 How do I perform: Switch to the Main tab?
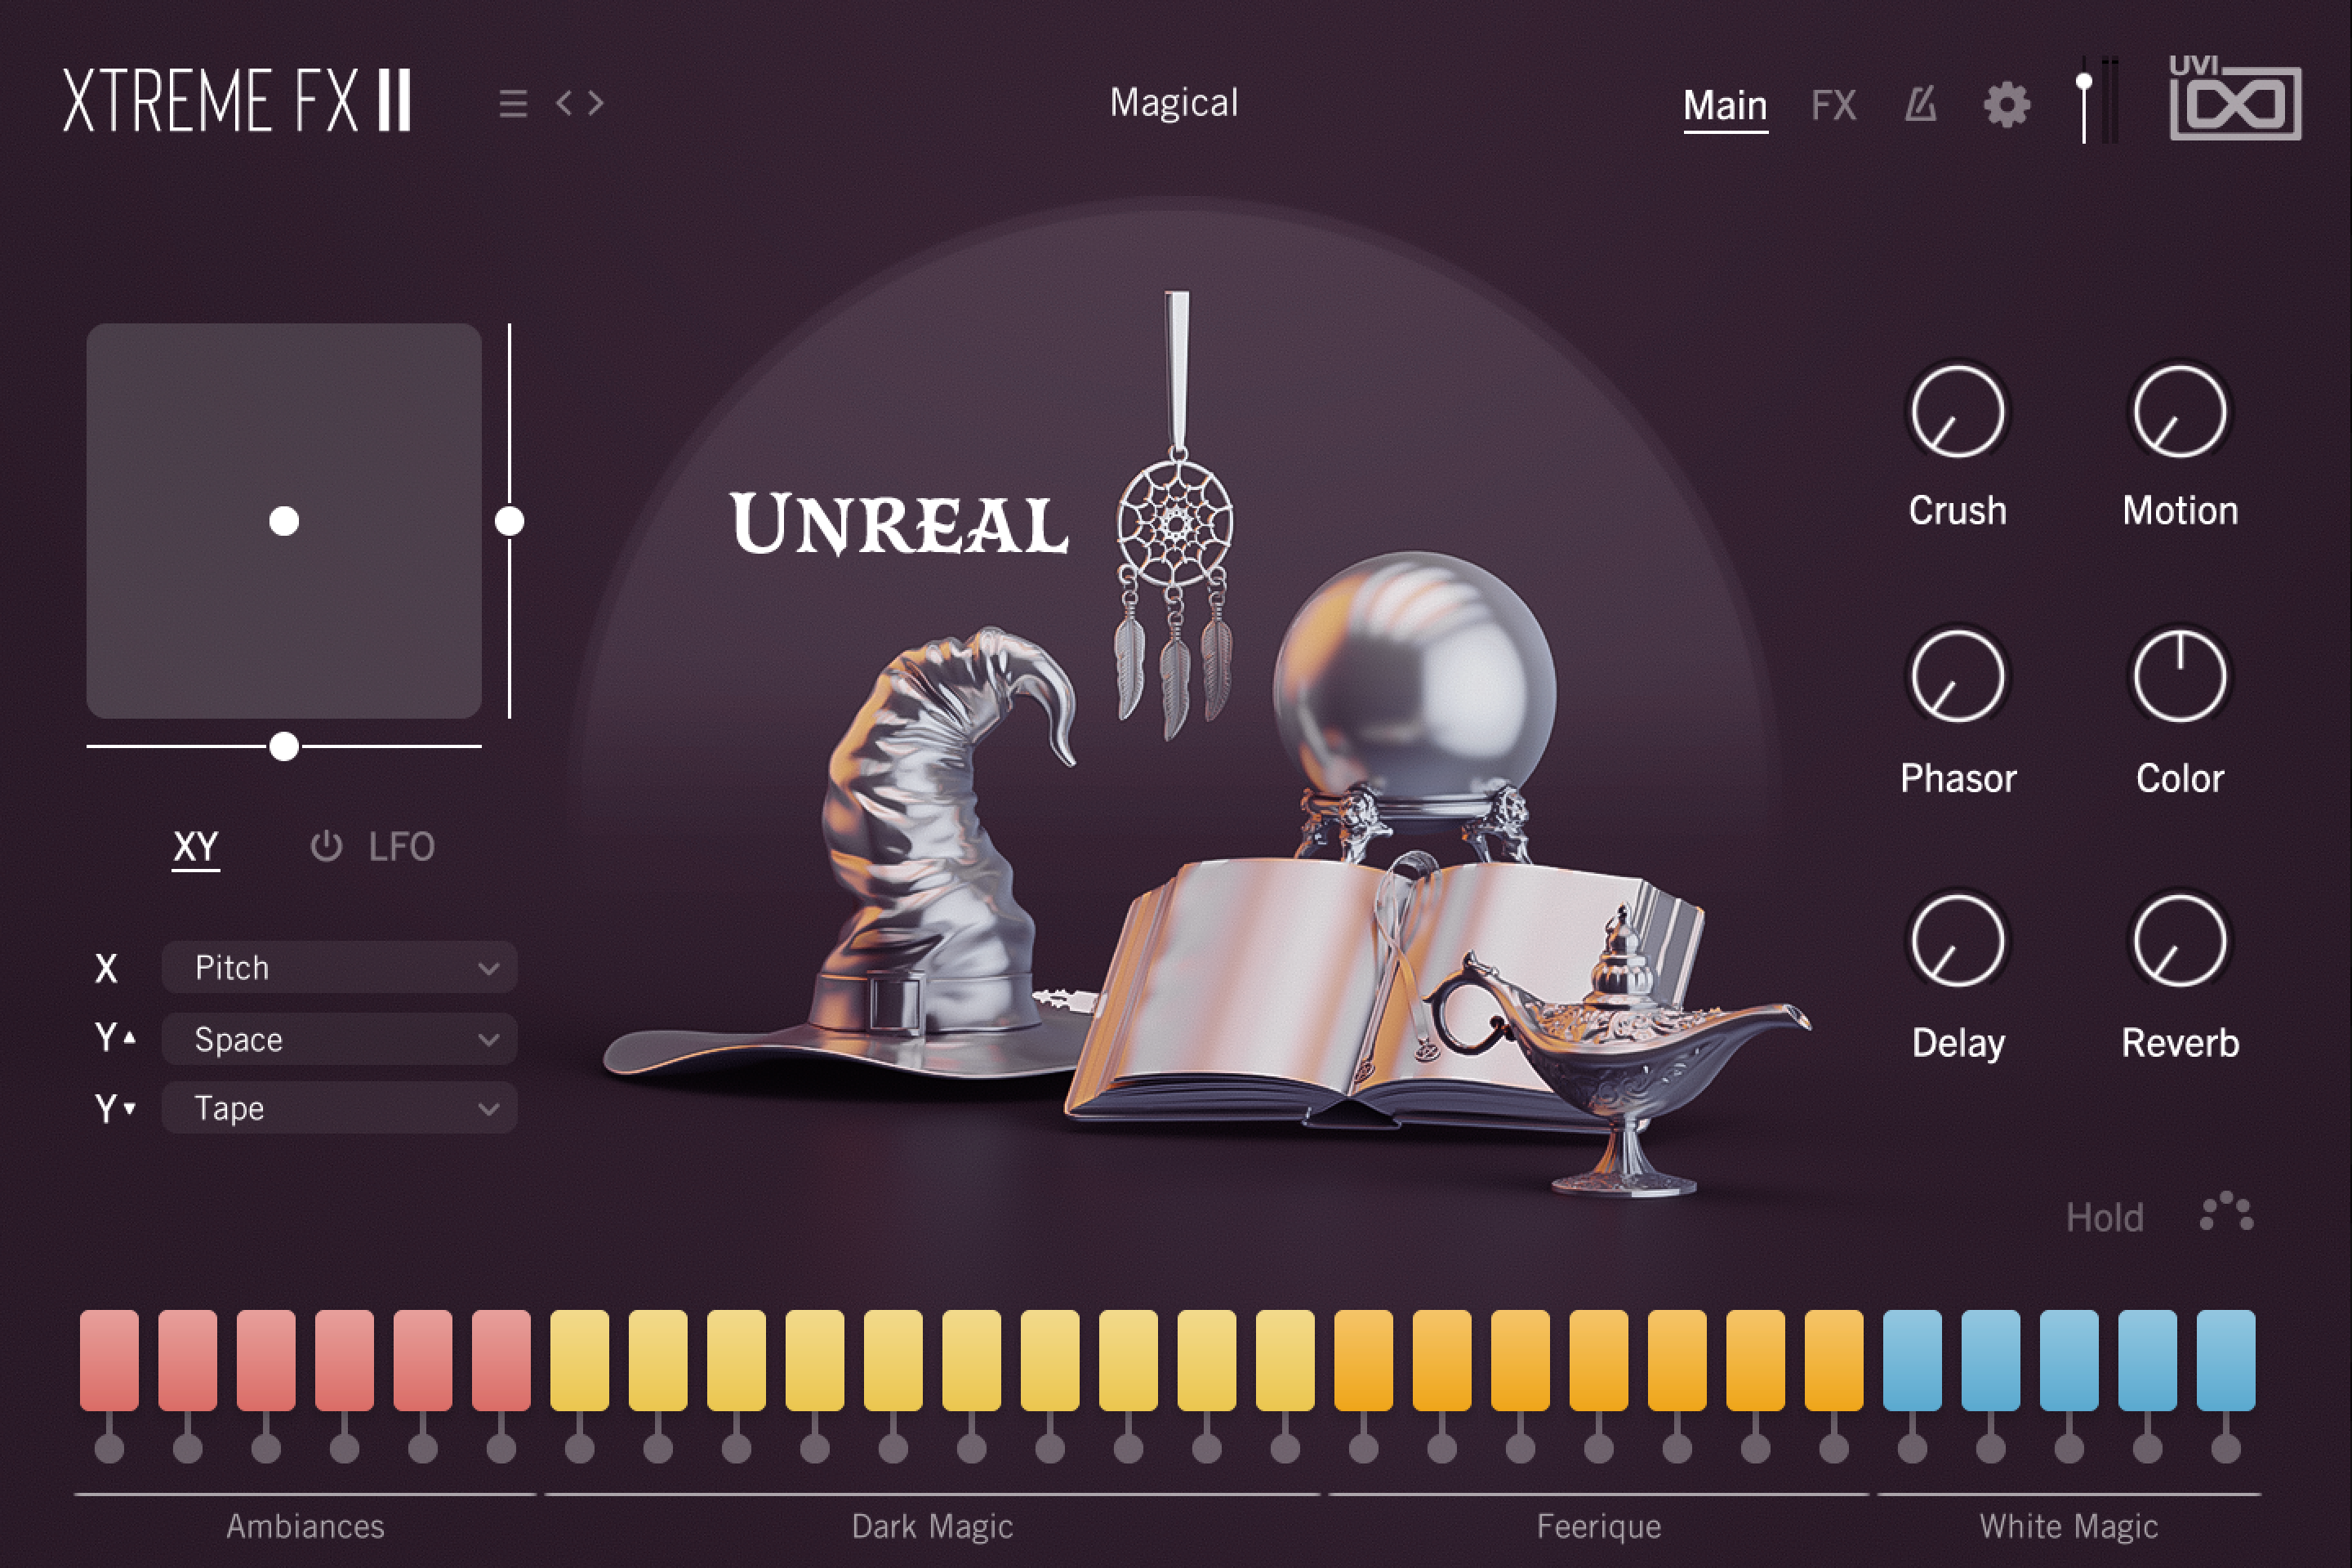coord(1725,105)
